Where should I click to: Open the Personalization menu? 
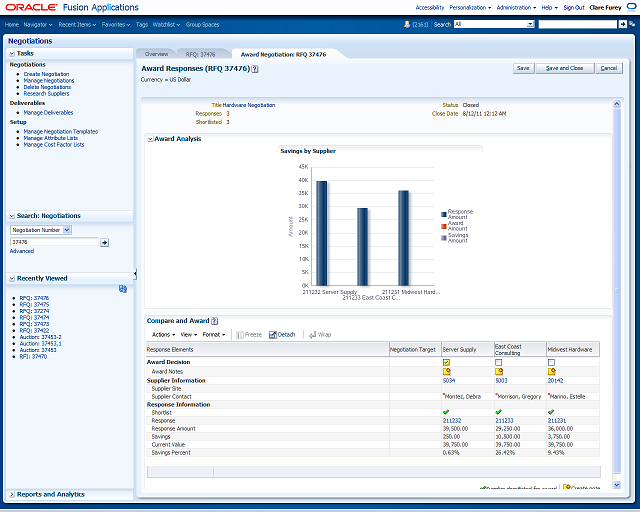coord(470,8)
